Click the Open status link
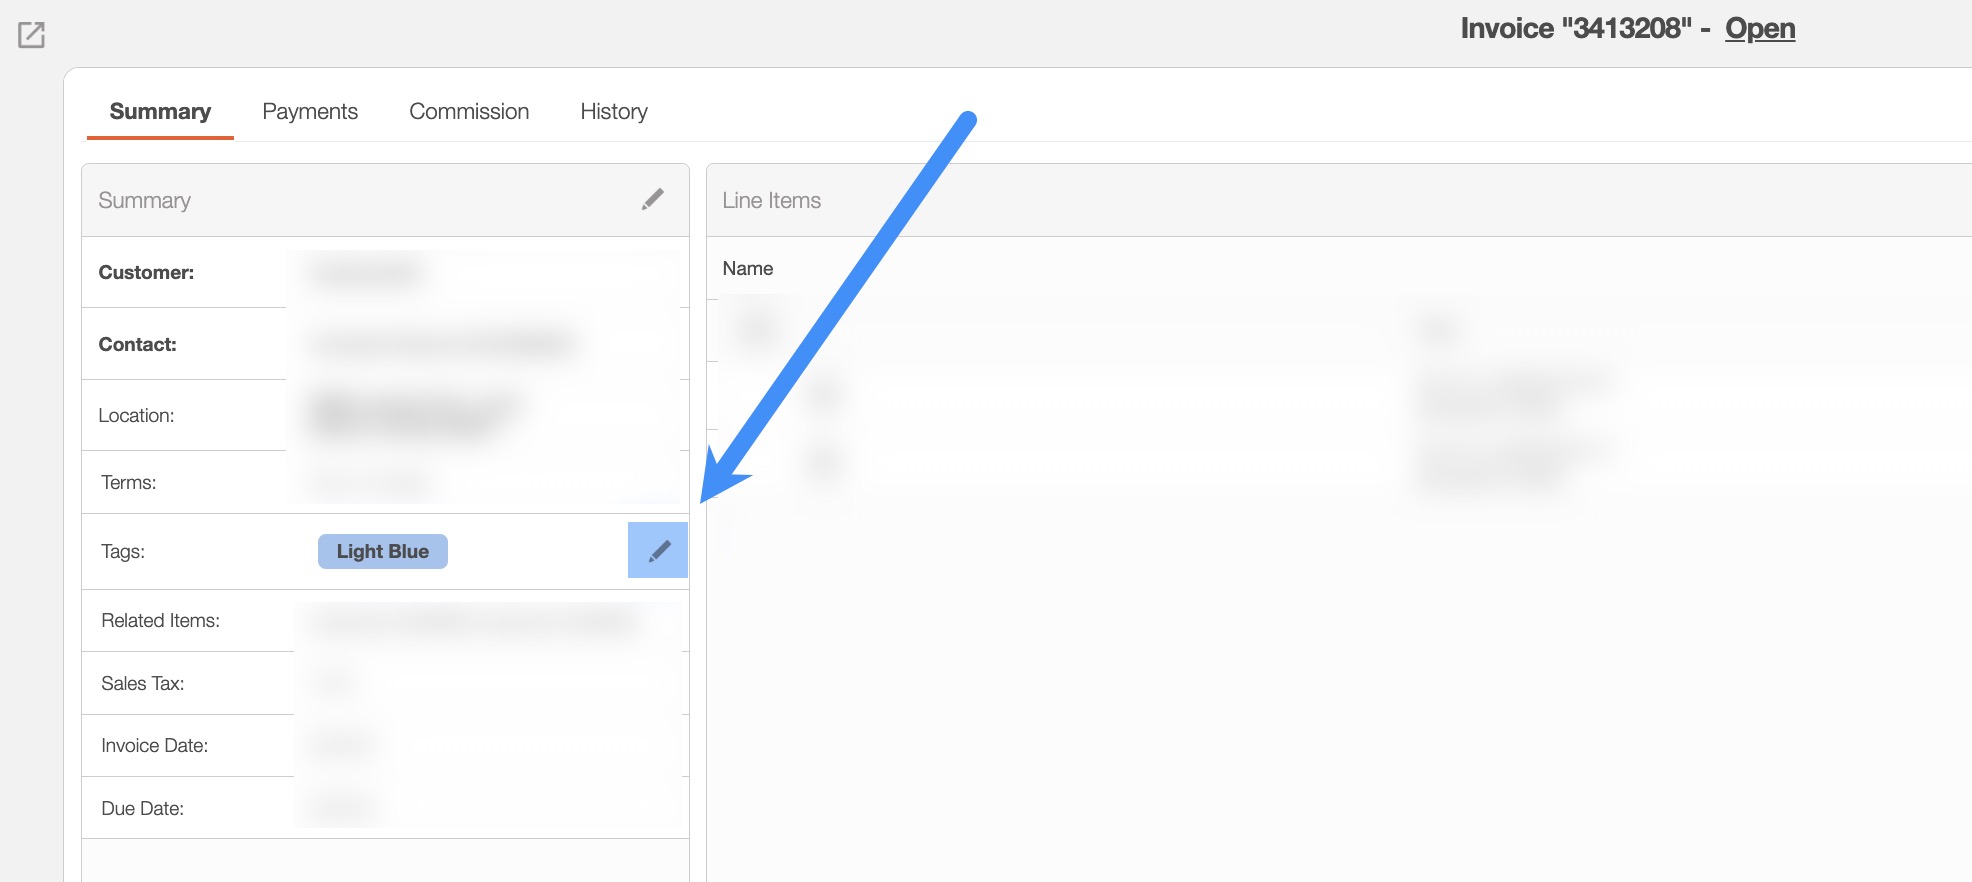The image size is (1972, 882). (1759, 28)
